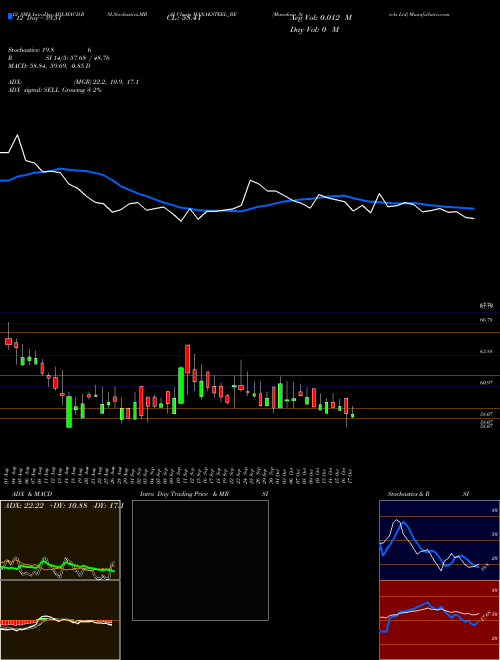Open the blue Stochastics mini chart
Image resolution: width=500 pixels, height=660 pixels.
tap(439, 540)
